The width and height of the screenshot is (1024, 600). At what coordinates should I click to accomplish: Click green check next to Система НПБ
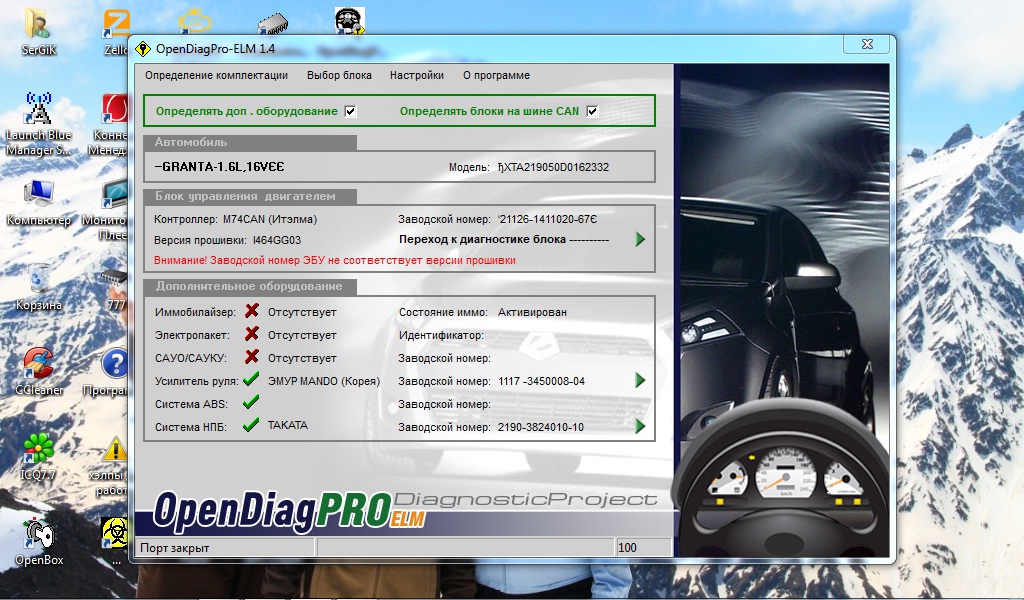click(x=251, y=425)
